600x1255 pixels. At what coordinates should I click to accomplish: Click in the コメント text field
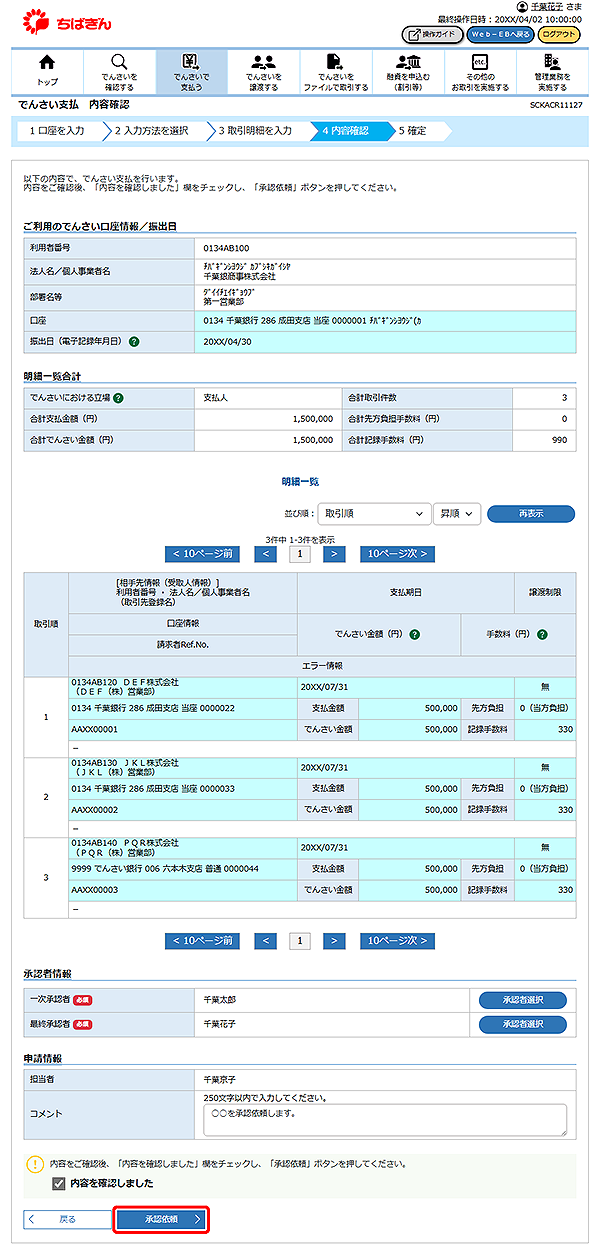point(384,1119)
